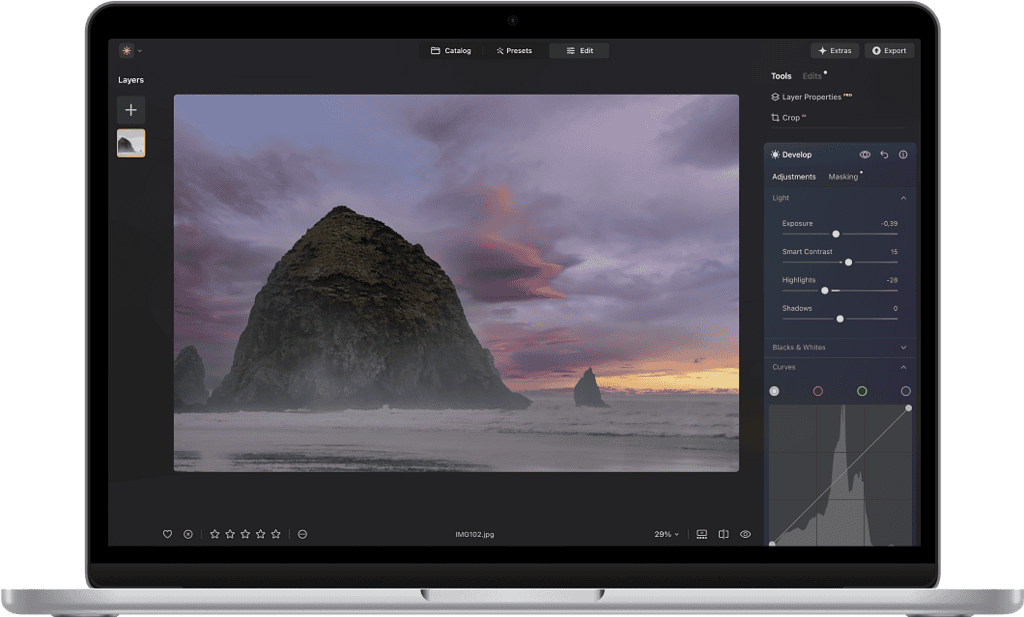Select the green curve channel
Image resolution: width=1024 pixels, height=617 pixels.
click(x=862, y=391)
